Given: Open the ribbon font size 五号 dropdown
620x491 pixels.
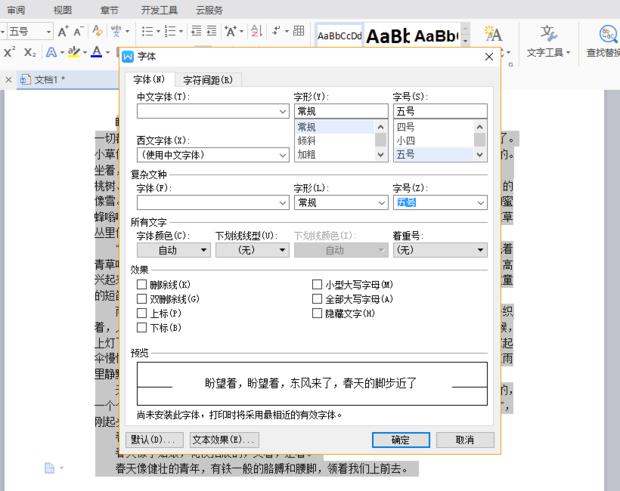Looking at the screenshot, I should coord(48,31).
